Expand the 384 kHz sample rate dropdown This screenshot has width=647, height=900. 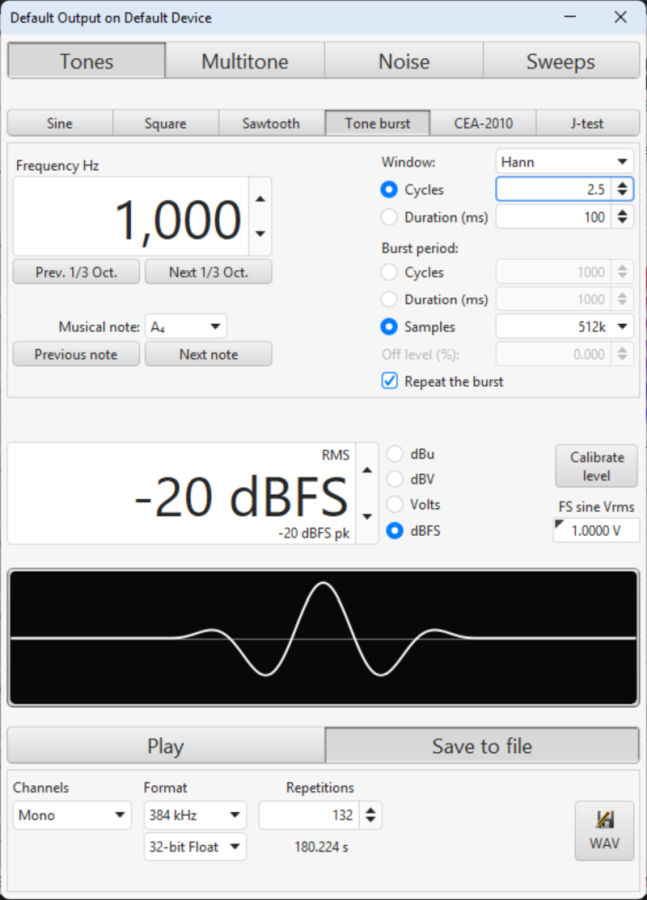[x=194, y=815]
